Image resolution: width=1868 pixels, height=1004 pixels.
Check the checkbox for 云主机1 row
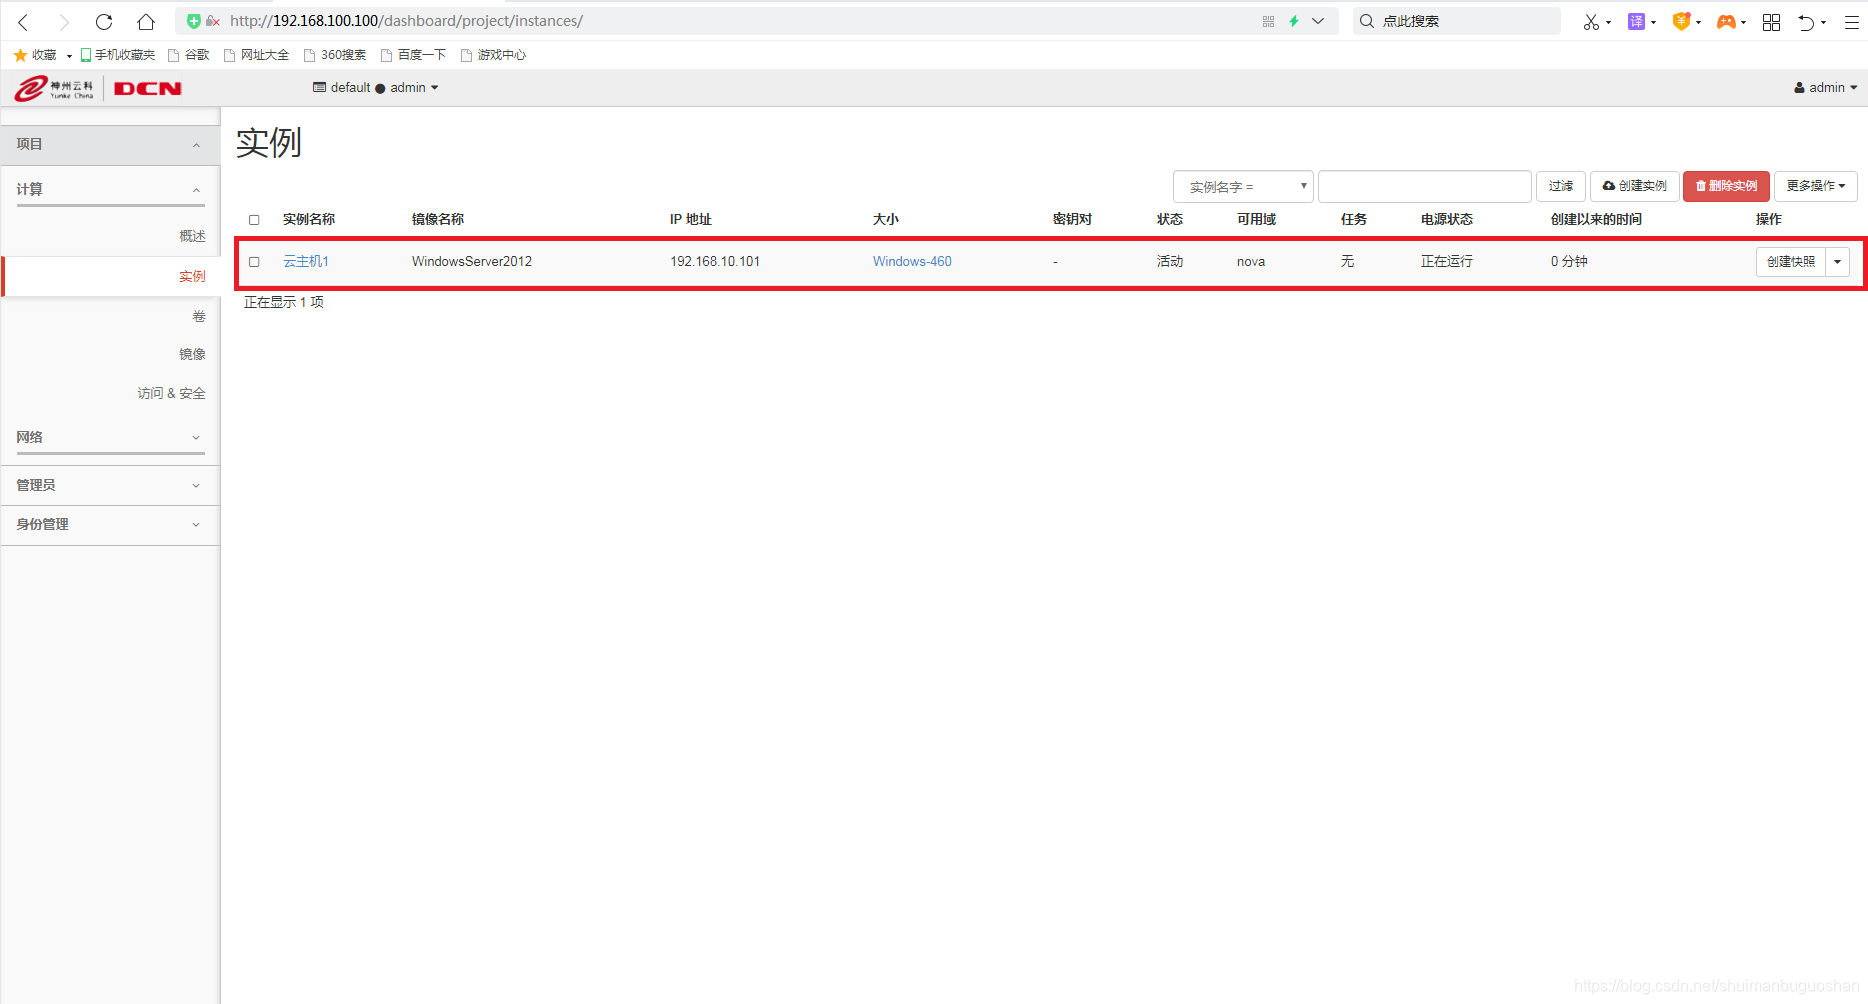click(x=254, y=262)
